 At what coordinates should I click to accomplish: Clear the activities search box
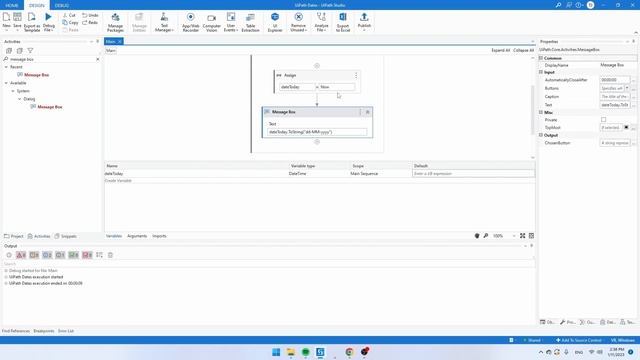point(98,59)
